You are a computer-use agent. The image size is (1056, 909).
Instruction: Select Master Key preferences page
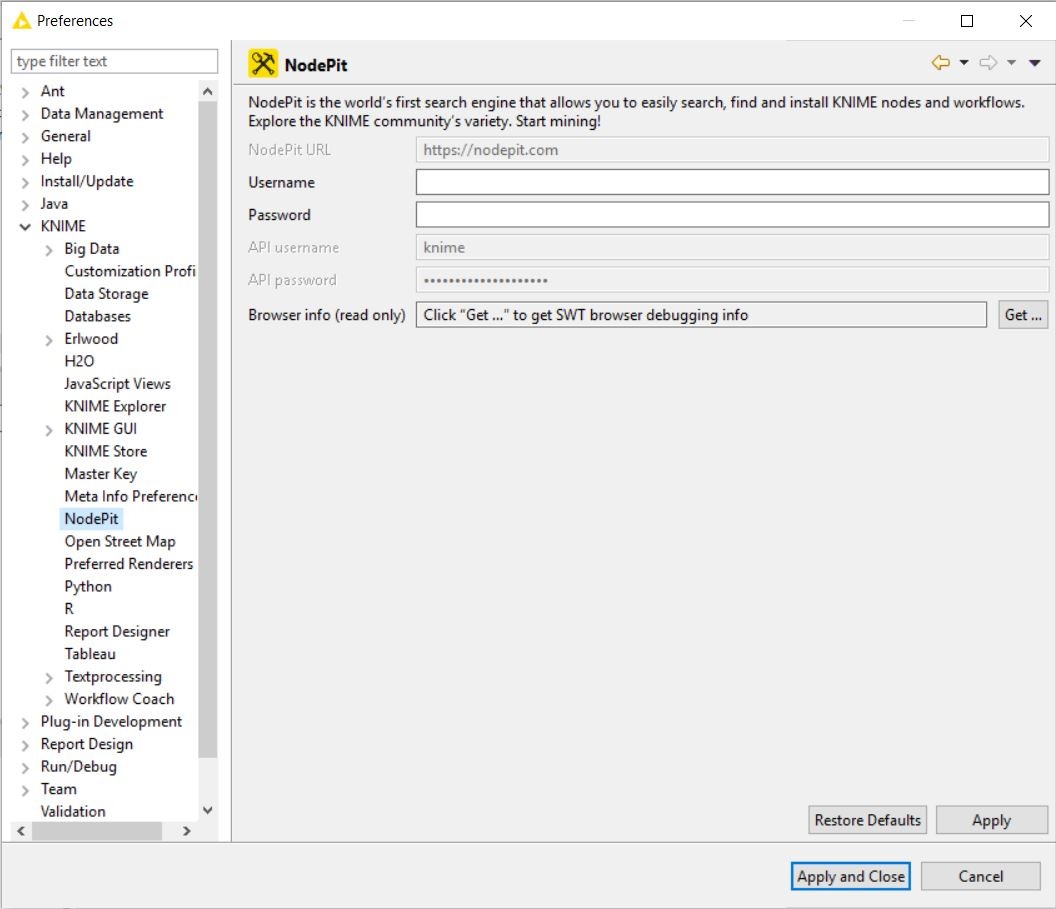click(x=100, y=474)
